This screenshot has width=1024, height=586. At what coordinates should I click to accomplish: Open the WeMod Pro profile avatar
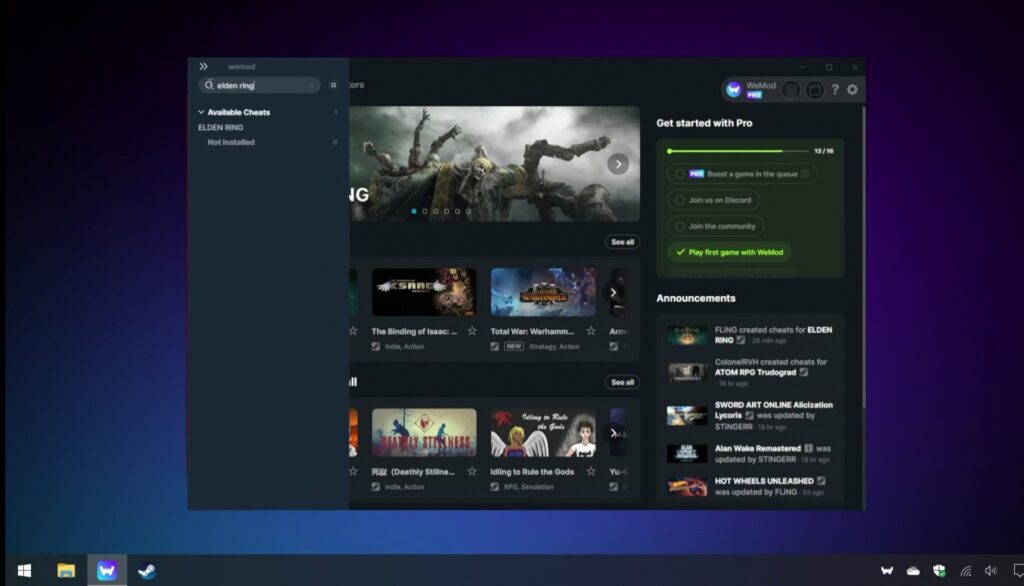click(x=734, y=90)
